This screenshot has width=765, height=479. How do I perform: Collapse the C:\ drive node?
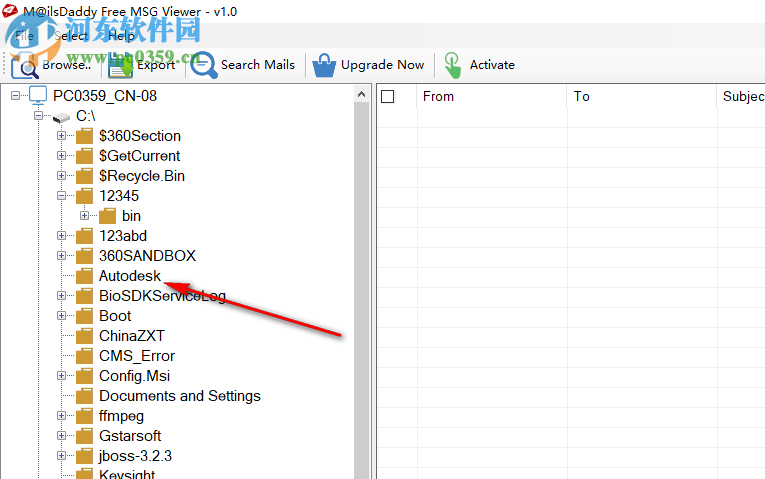pos(39,116)
